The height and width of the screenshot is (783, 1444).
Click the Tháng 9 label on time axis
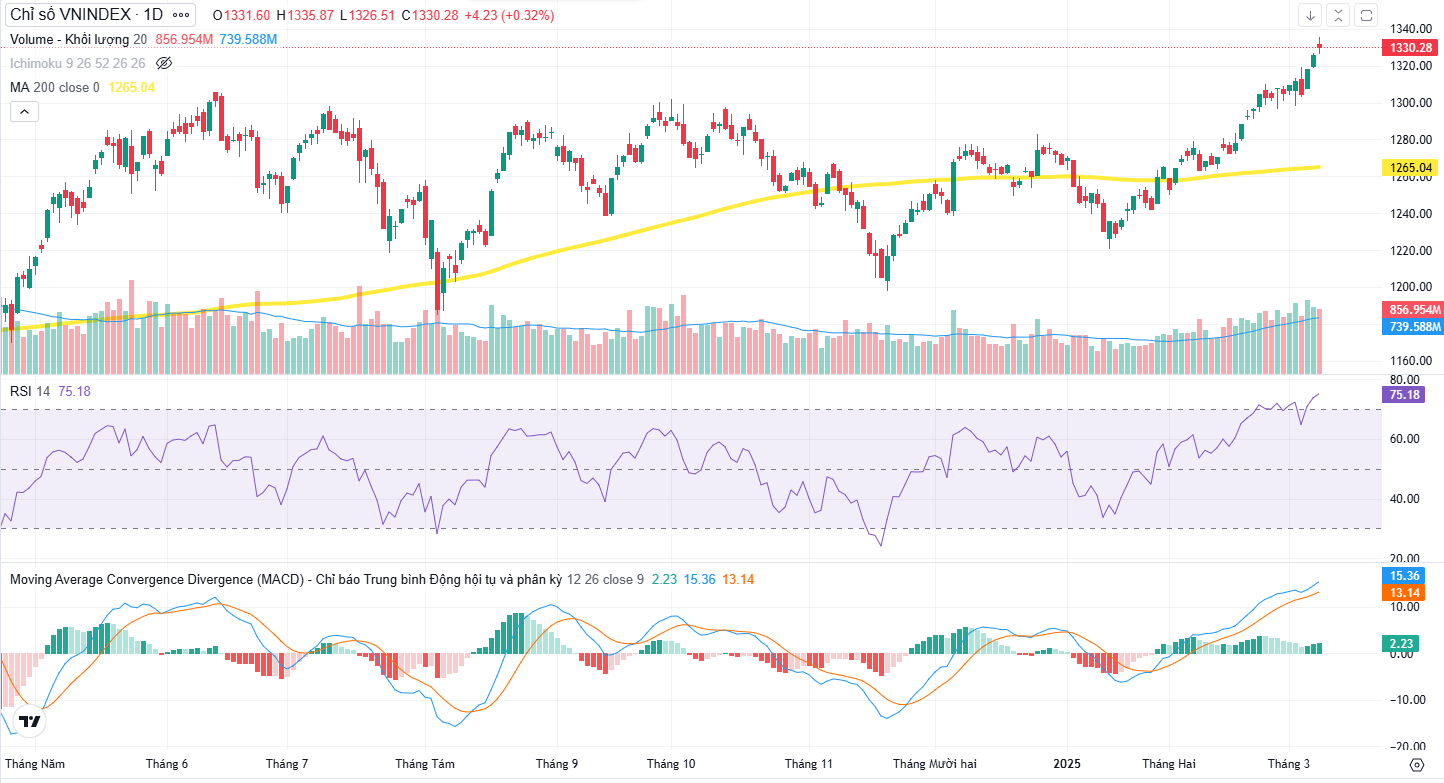(x=557, y=764)
